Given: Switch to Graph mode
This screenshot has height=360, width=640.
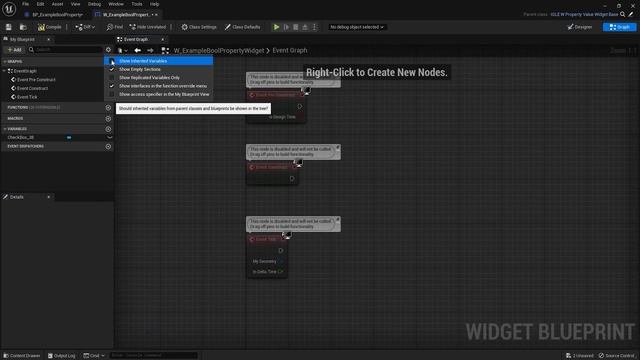Looking at the screenshot, I should pos(619,27).
